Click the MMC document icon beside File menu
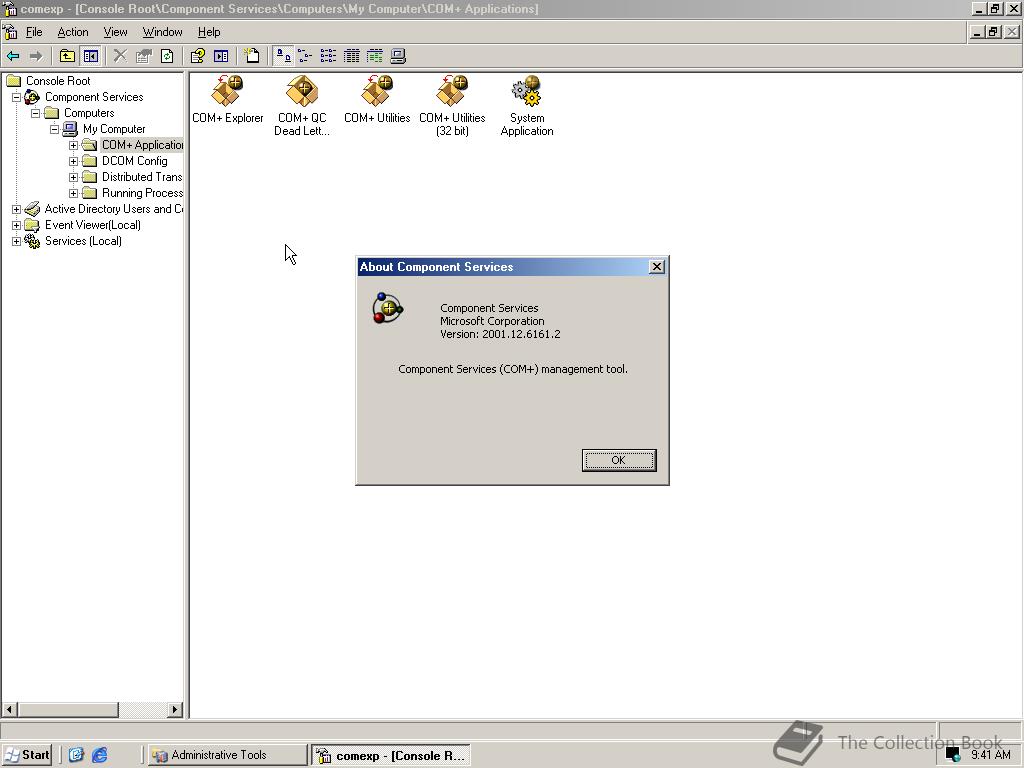The width and height of the screenshot is (1024, 768). coord(10,31)
